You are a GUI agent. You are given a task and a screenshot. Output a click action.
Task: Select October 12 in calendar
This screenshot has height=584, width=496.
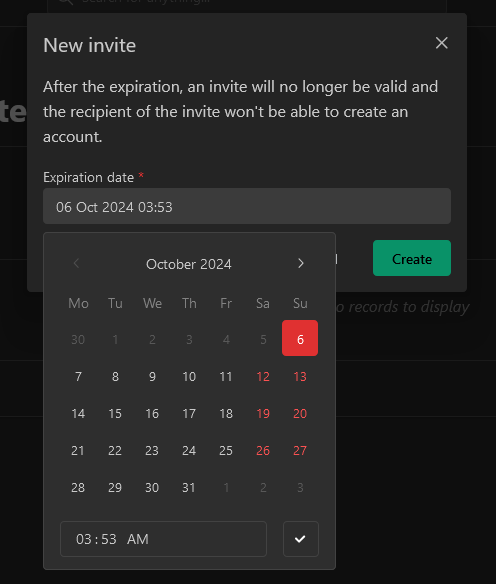(263, 377)
